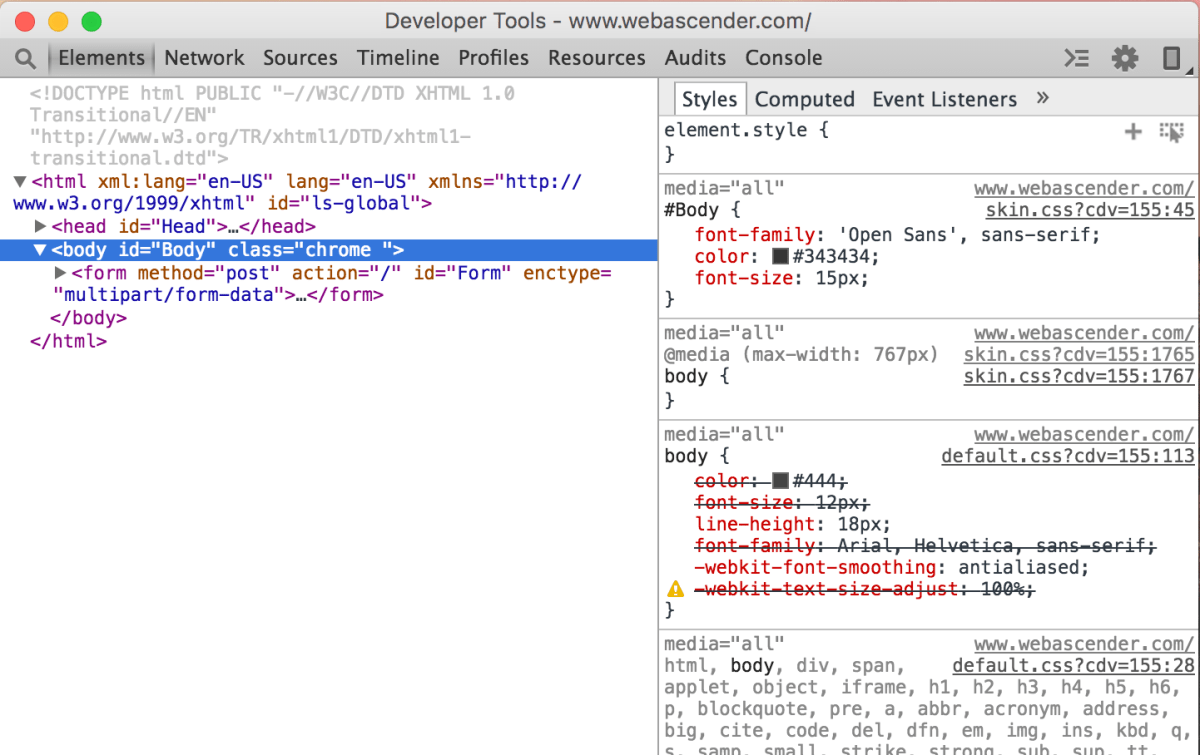Select the closing </html> tag
Viewport: 1200px width, 755px height.
coord(69,341)
